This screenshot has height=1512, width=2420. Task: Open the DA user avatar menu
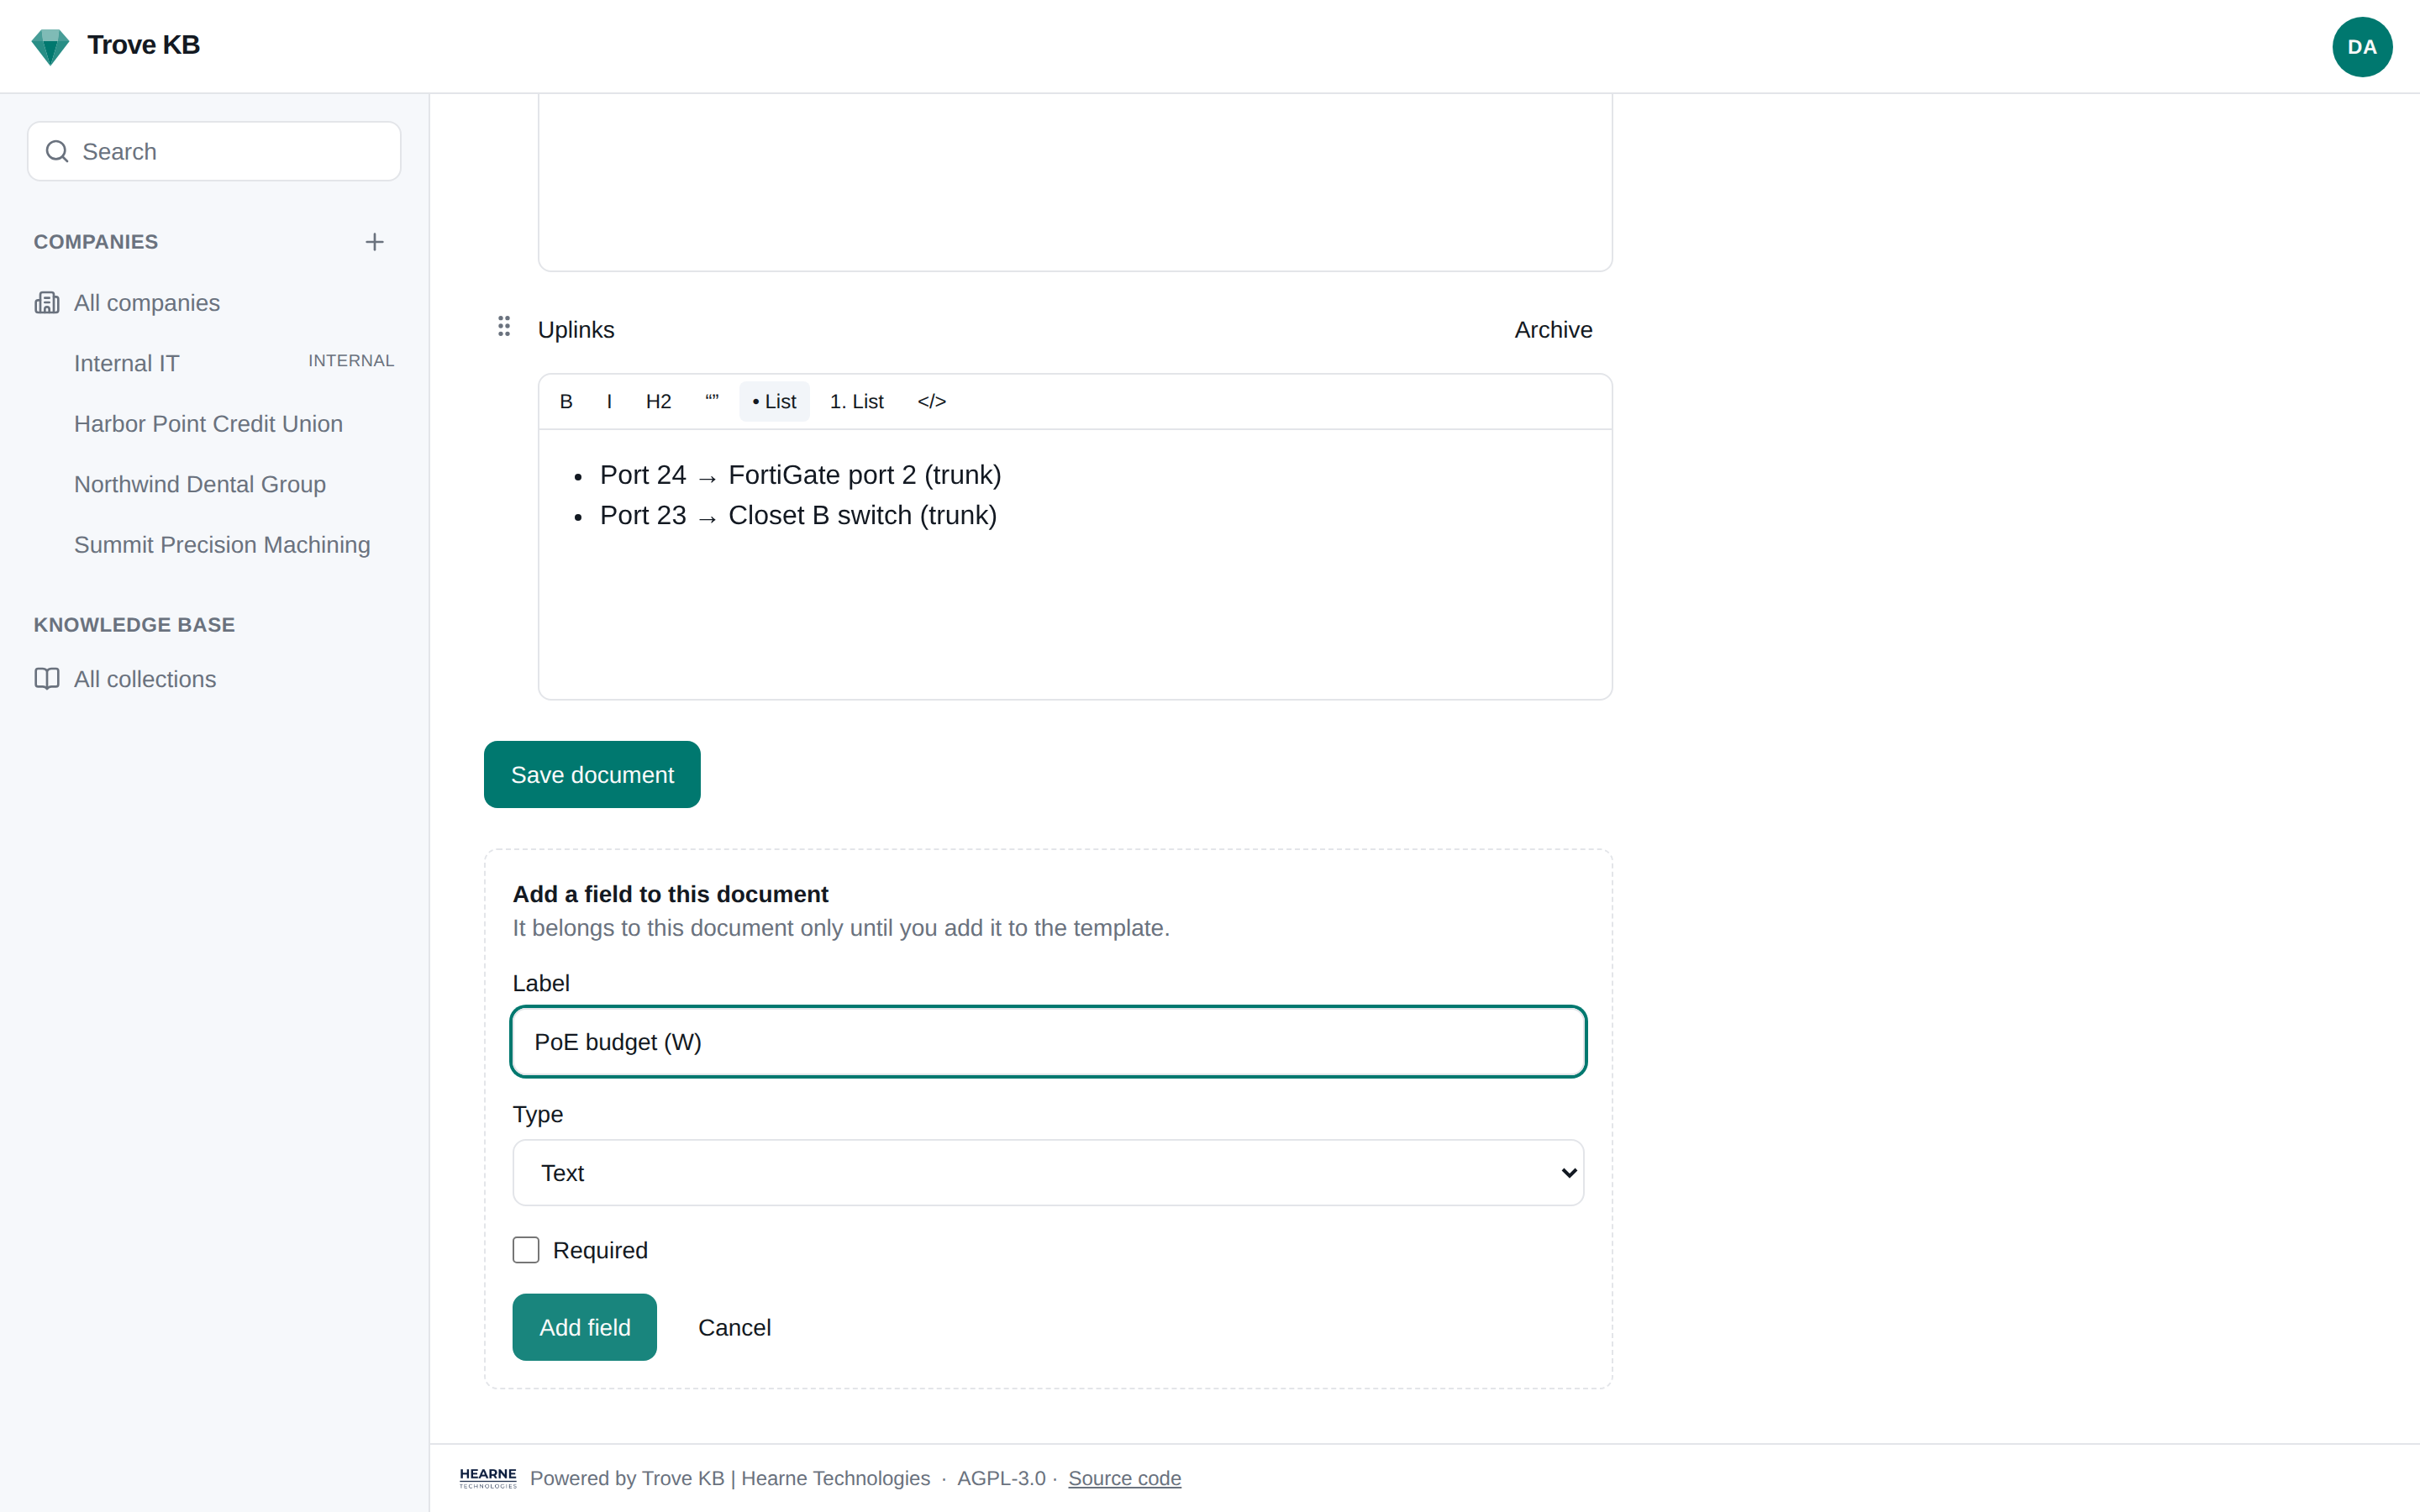pos(2361,47)
